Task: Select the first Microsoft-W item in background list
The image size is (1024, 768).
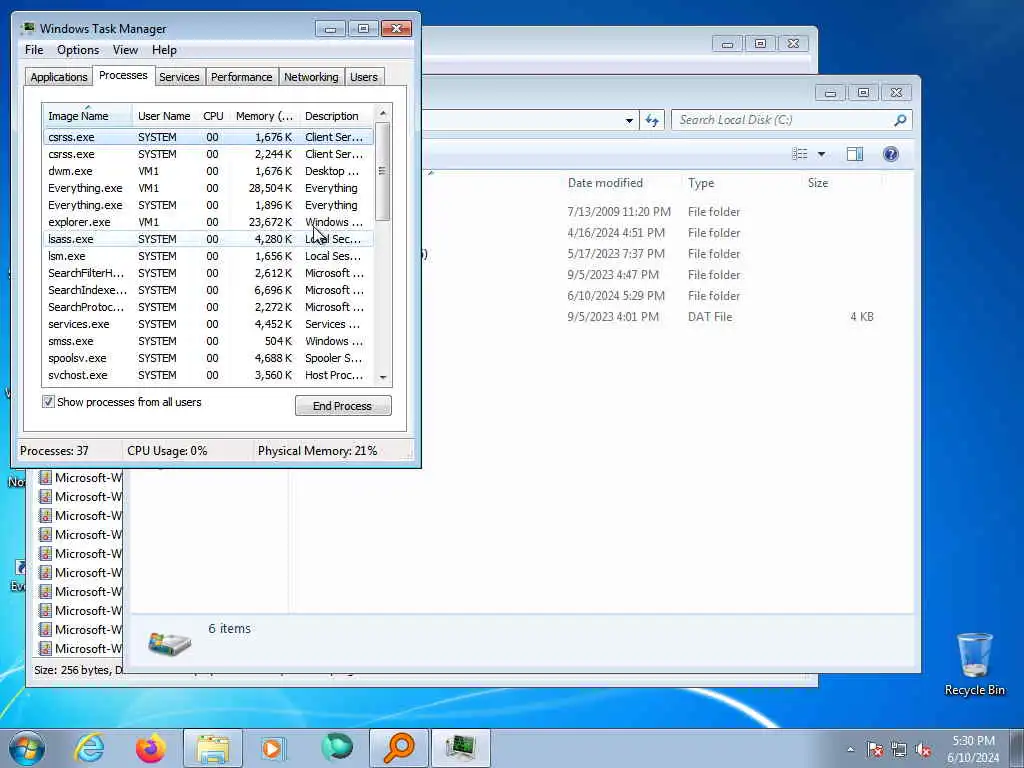Action: click(x=80, y=477)
